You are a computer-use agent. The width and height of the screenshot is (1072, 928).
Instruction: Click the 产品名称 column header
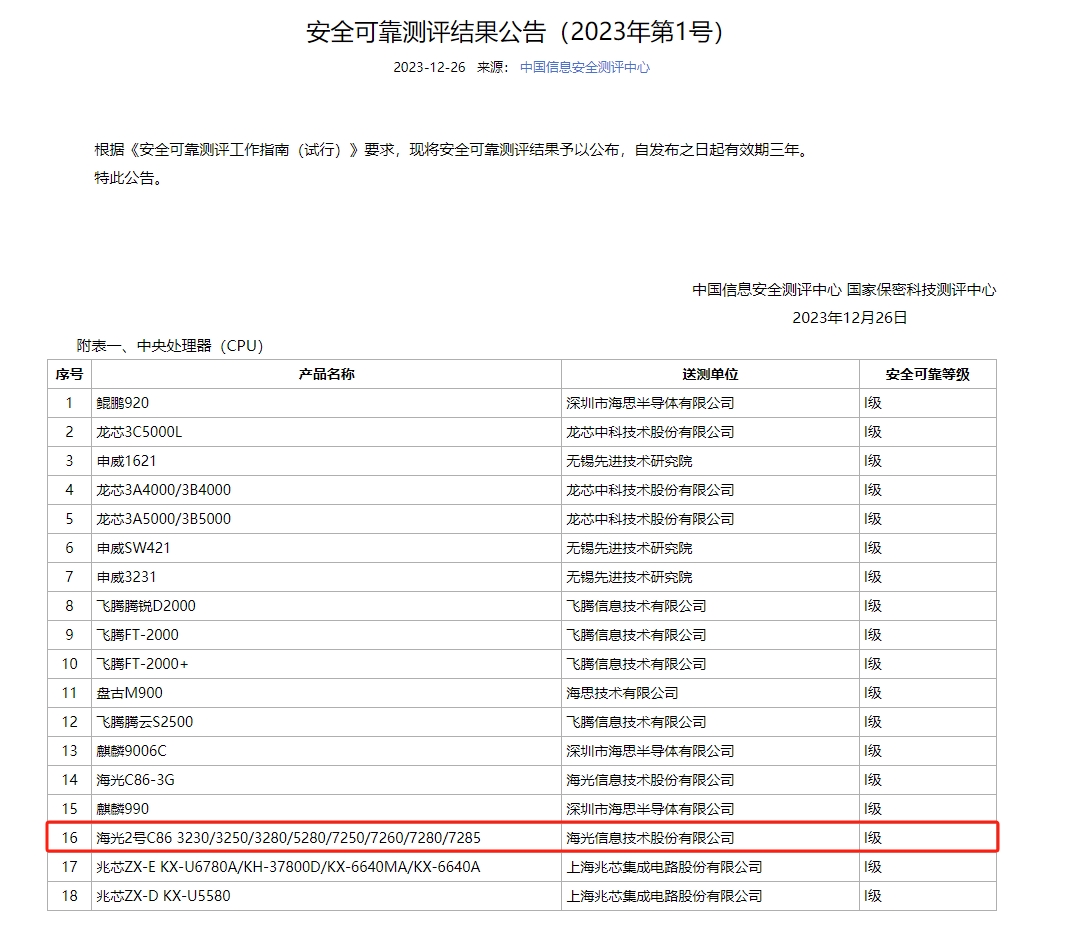[x=326, y=374]
